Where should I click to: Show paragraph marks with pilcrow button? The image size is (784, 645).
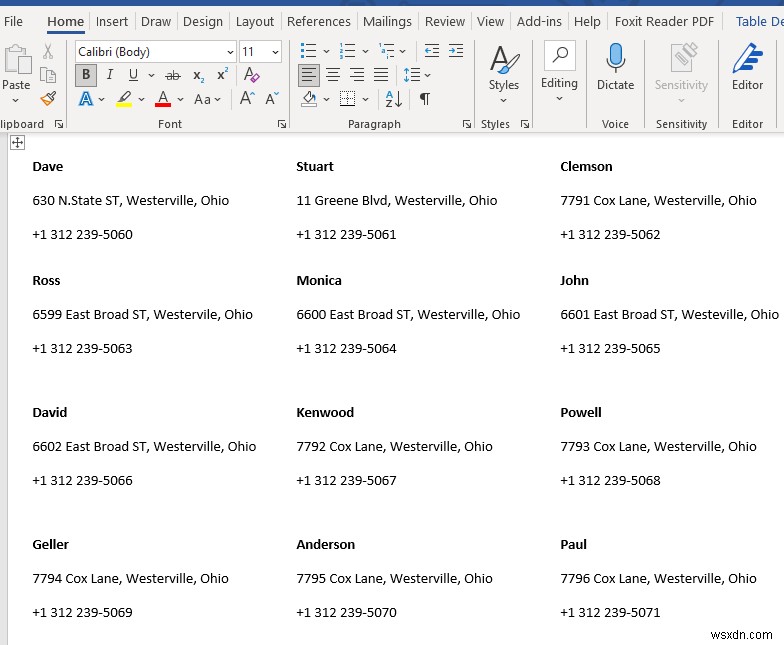(x=424, y=99)
